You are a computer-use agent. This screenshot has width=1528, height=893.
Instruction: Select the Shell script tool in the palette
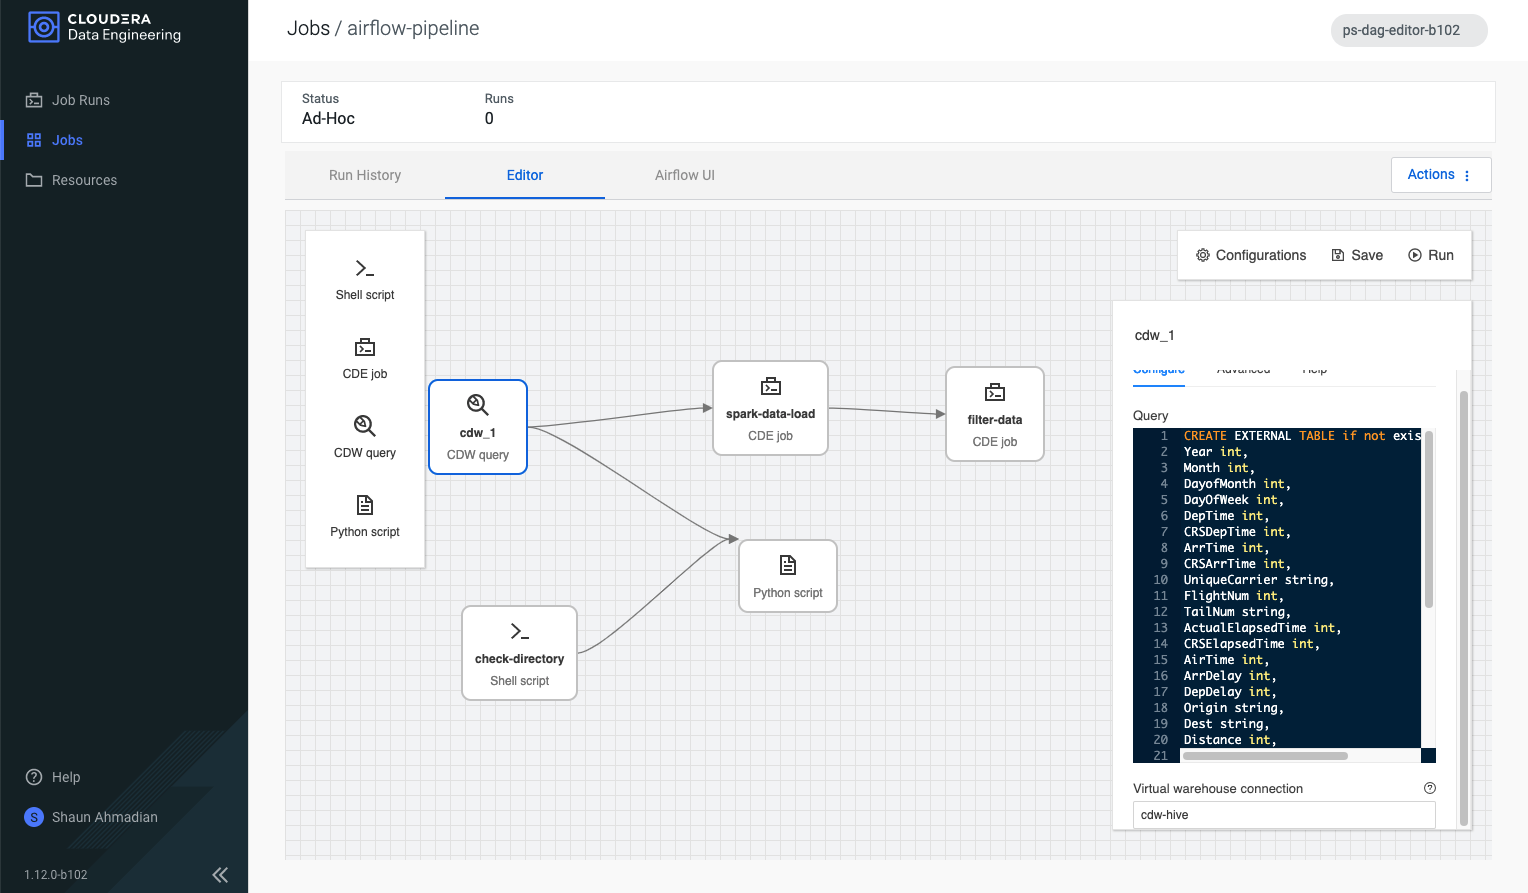[364, 279]
